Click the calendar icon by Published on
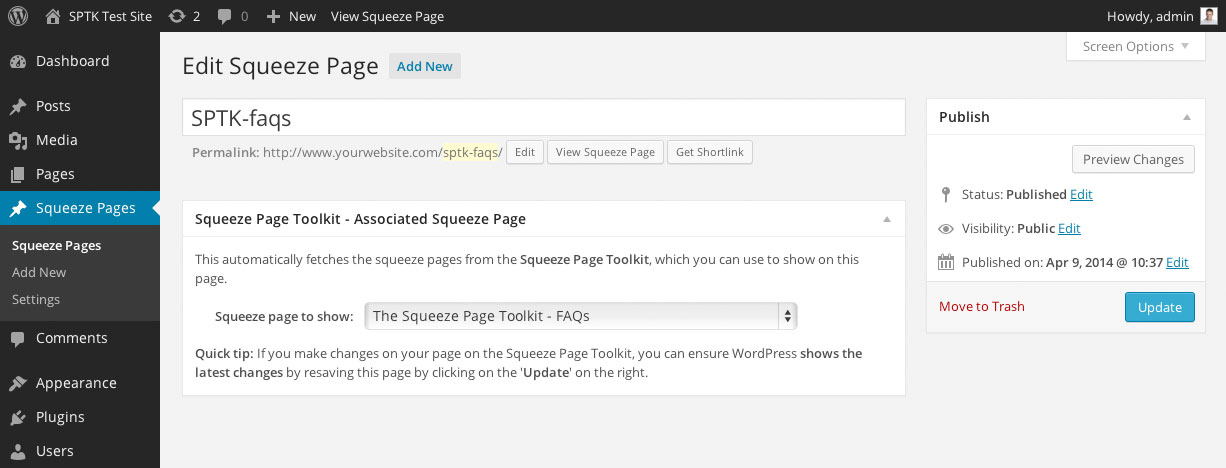 point(946,263)
